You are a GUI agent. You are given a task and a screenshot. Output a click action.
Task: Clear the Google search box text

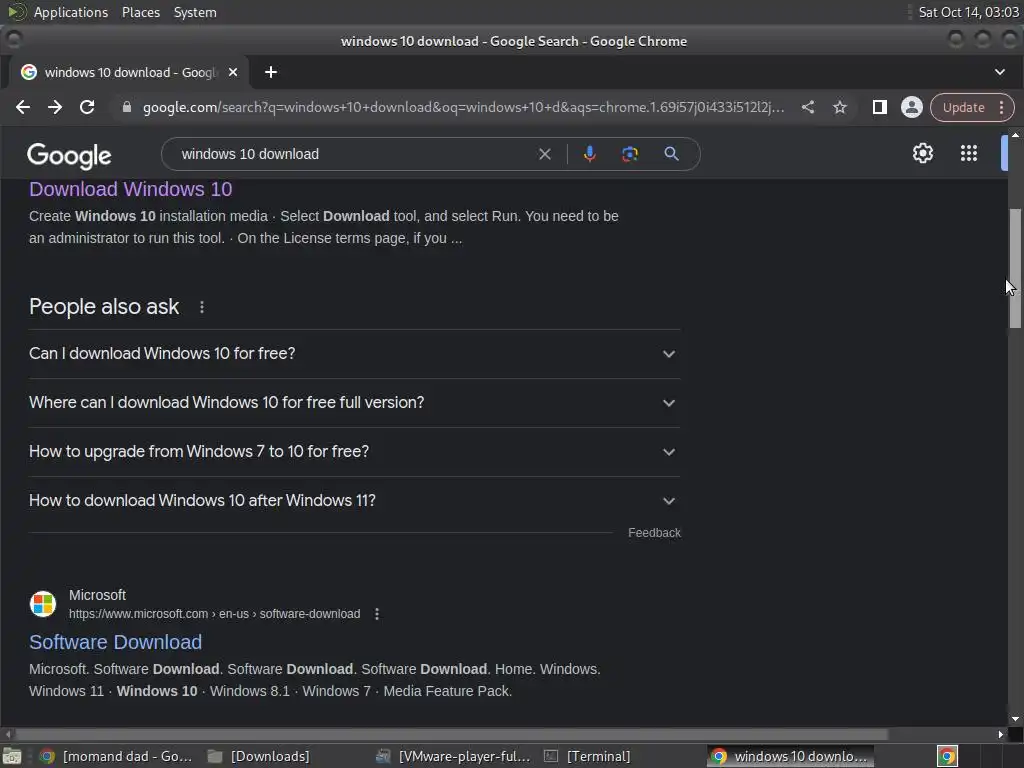pos(545,154)
